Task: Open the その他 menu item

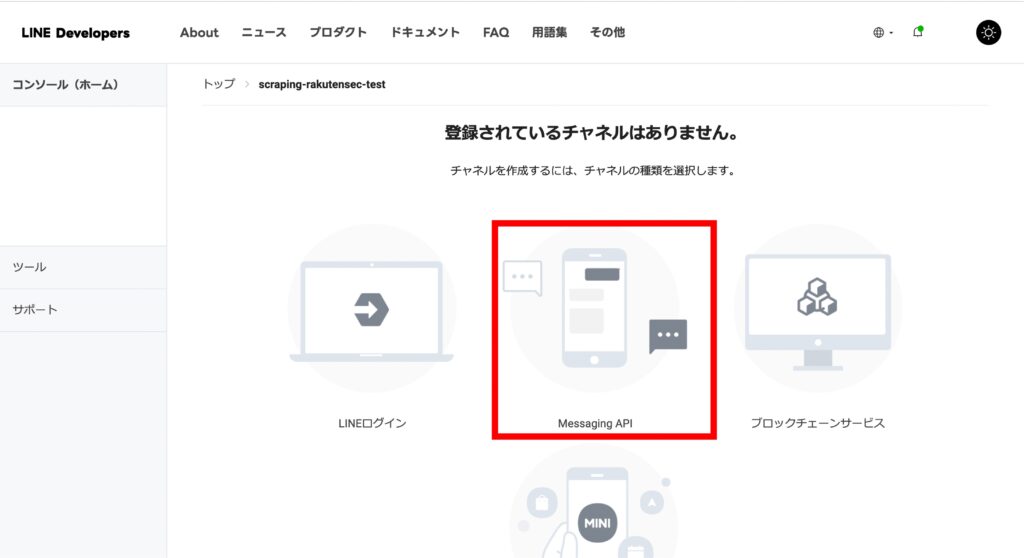Action: tap(607, 32)
